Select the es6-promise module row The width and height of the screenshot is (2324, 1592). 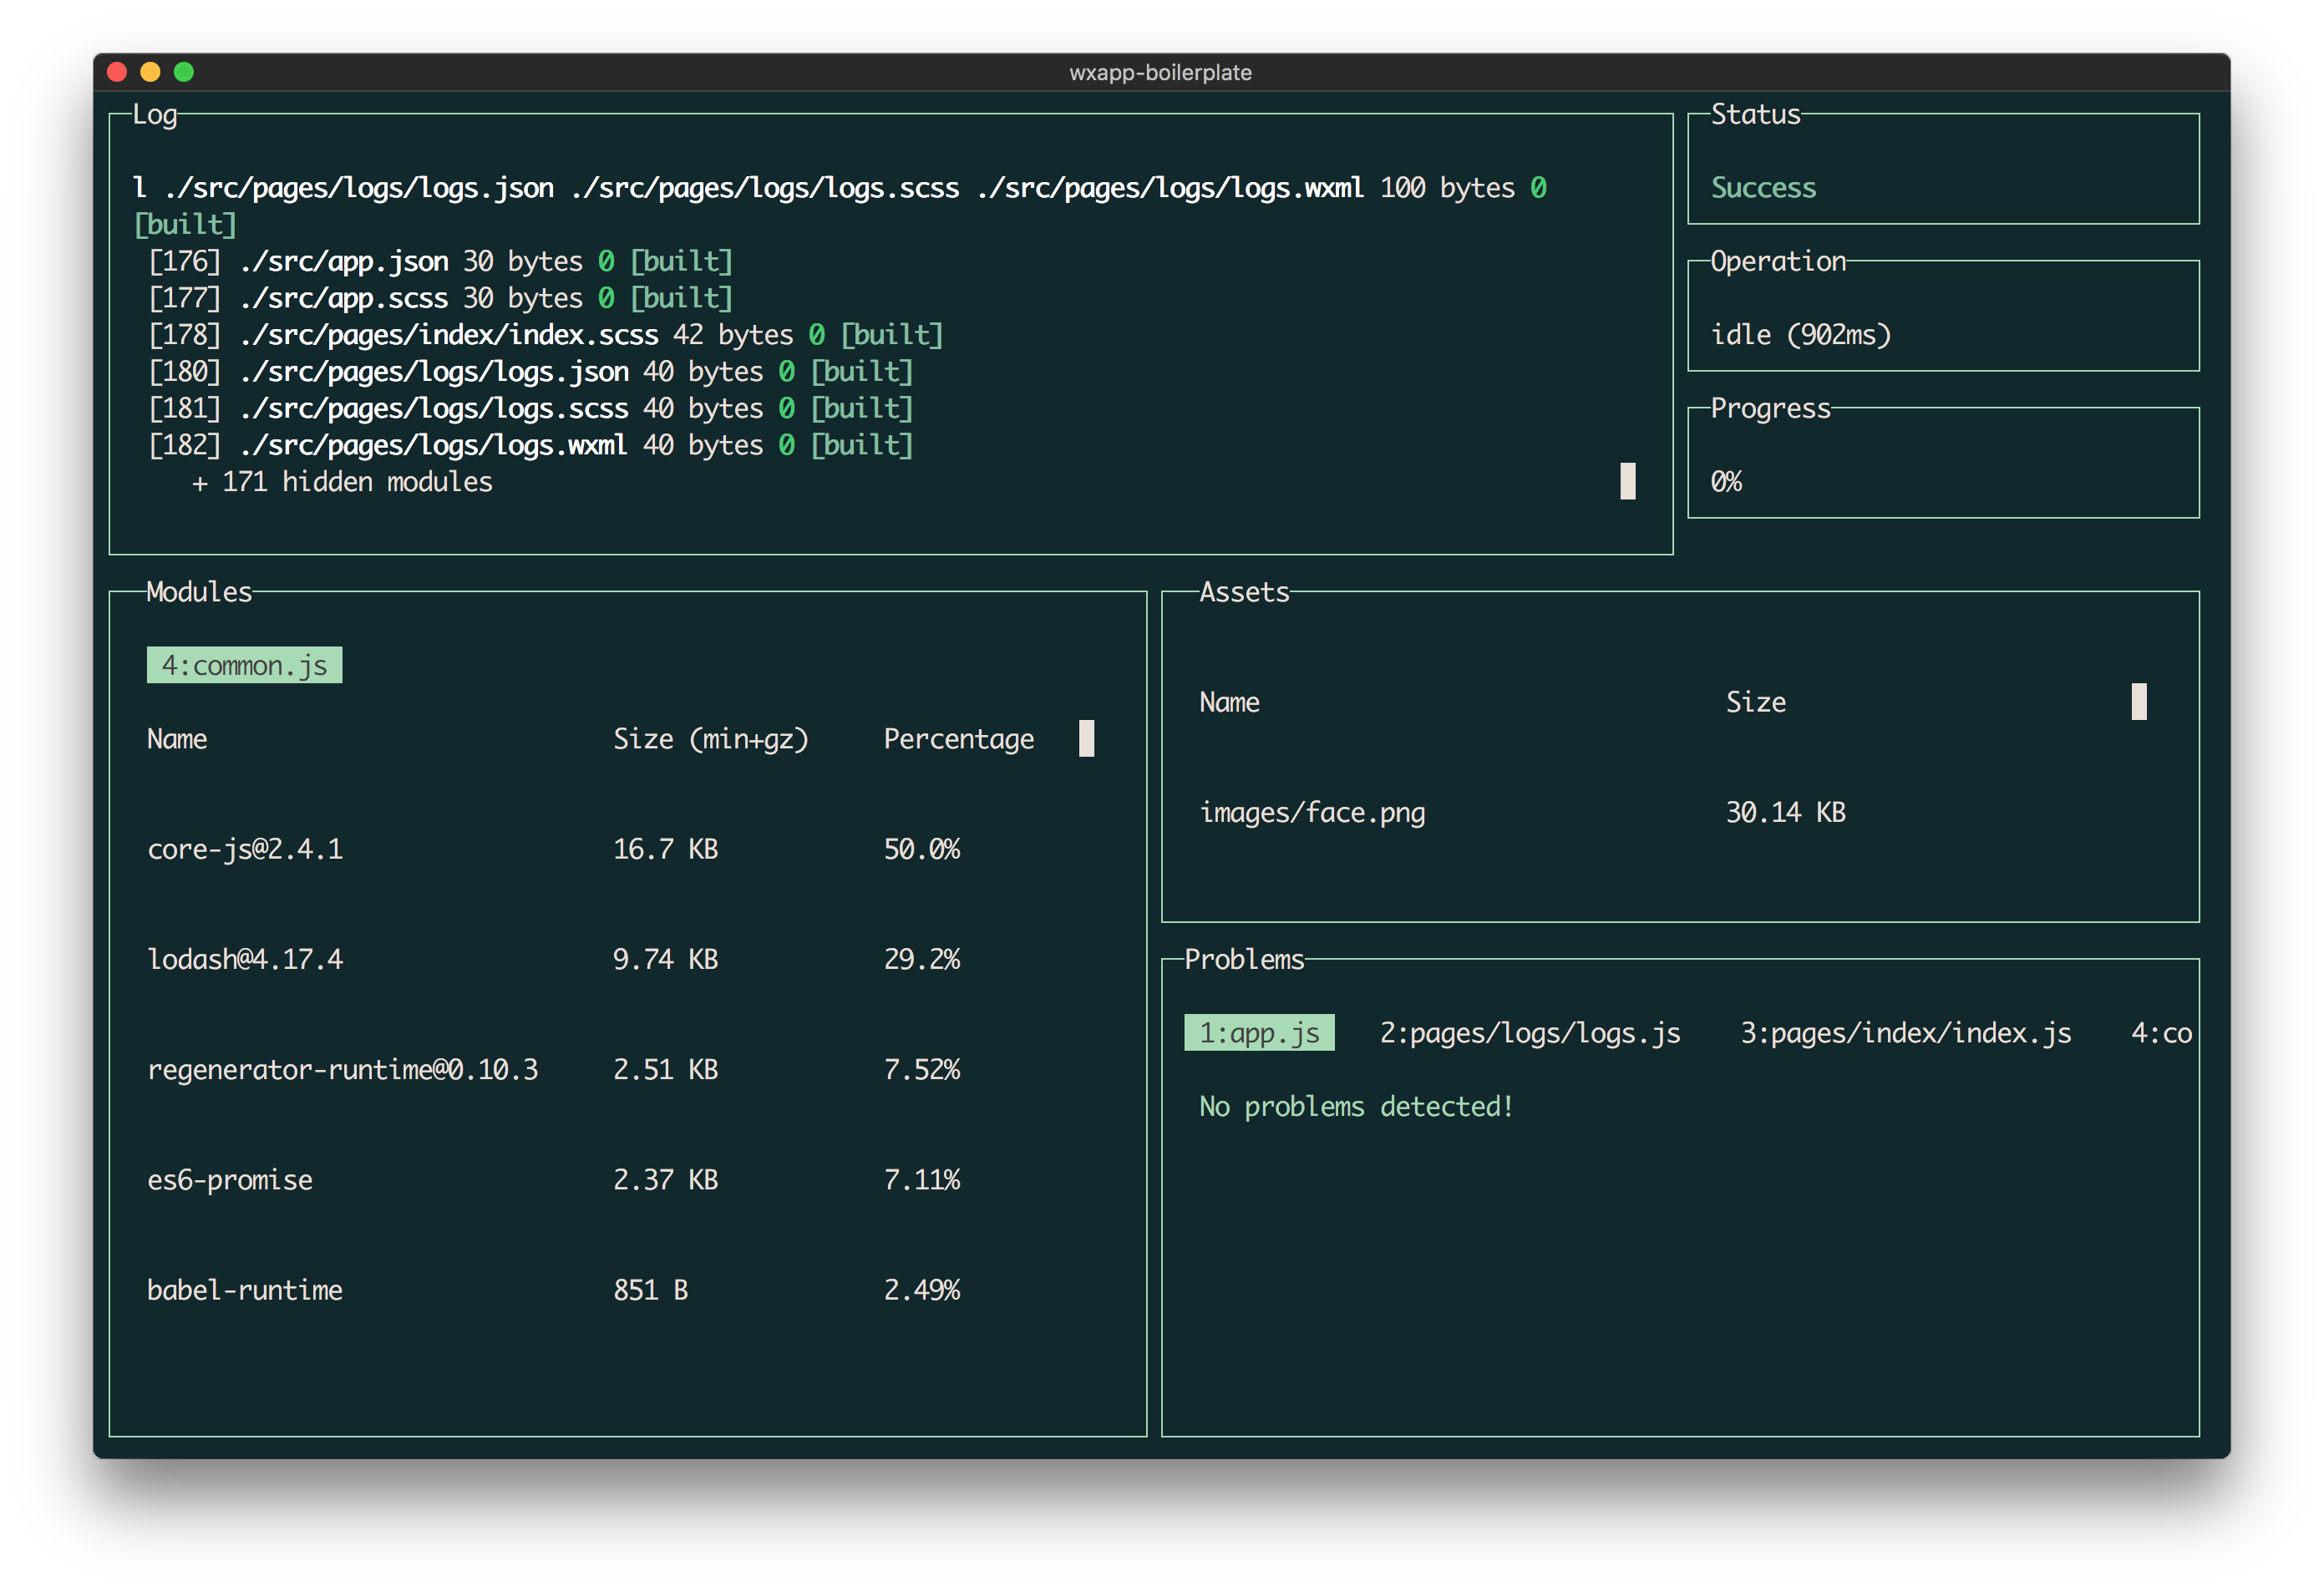pos(230,1180)
